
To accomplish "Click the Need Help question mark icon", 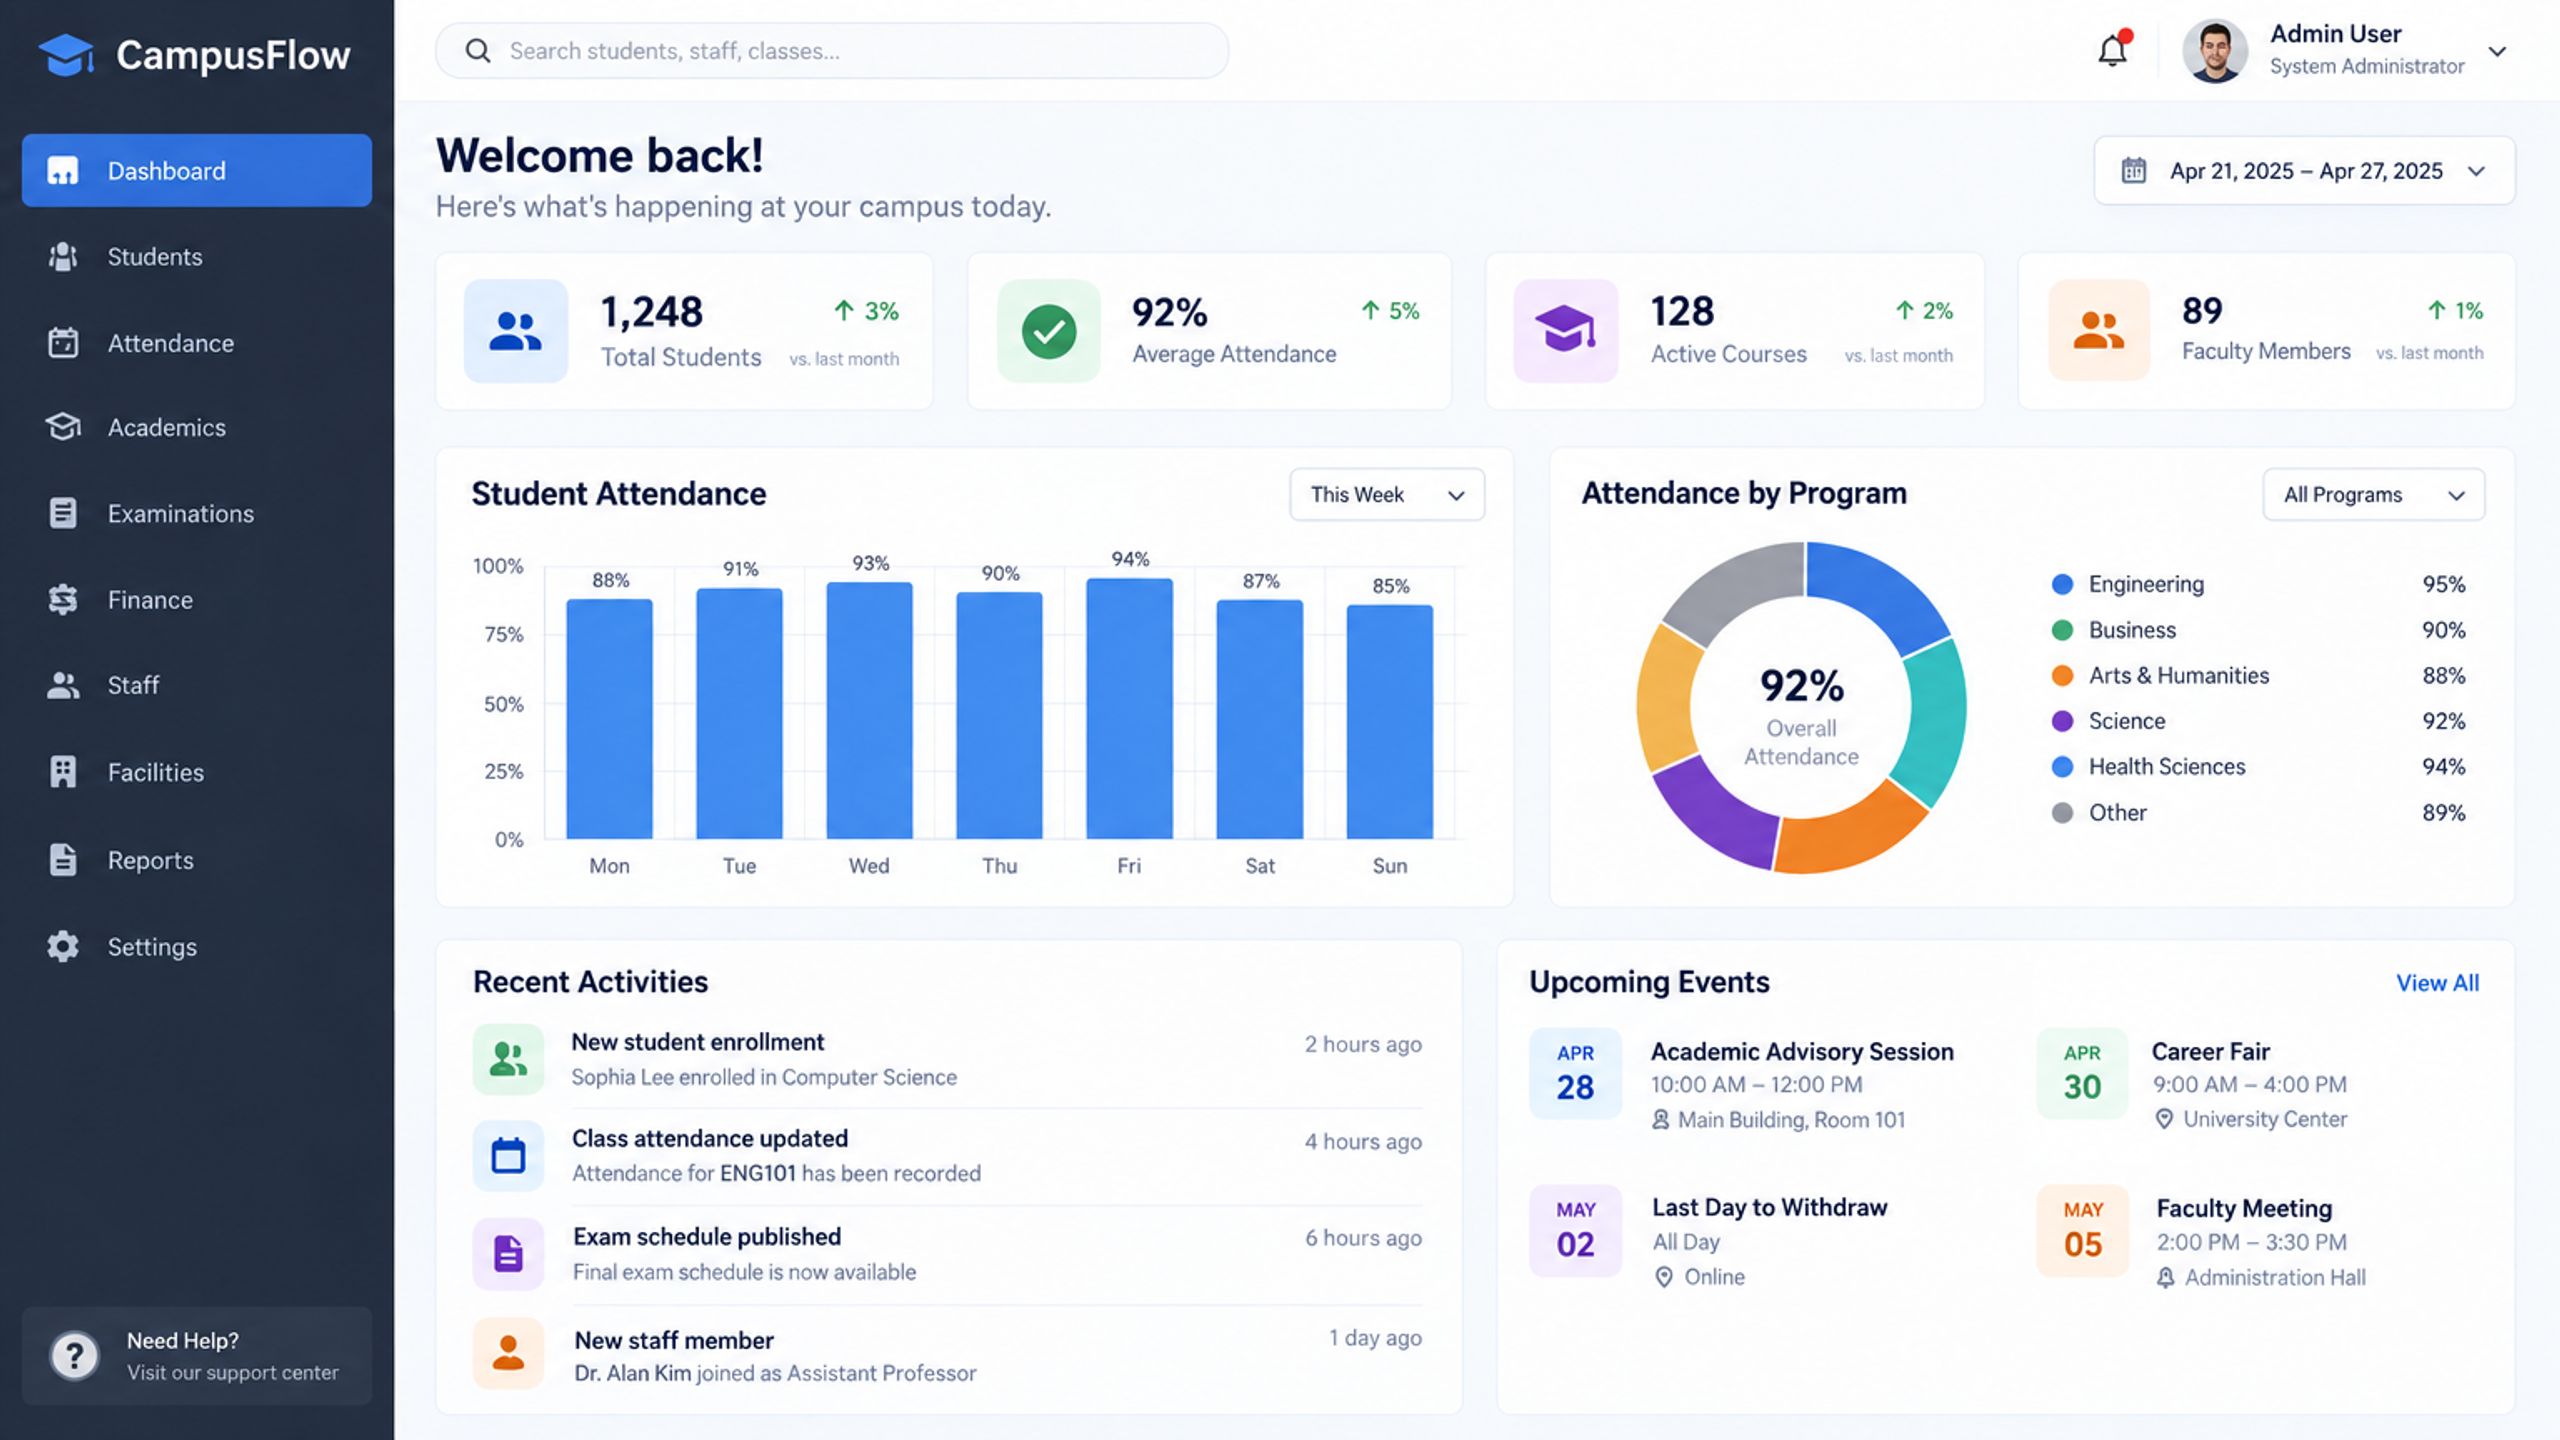I will point(74,1356).
